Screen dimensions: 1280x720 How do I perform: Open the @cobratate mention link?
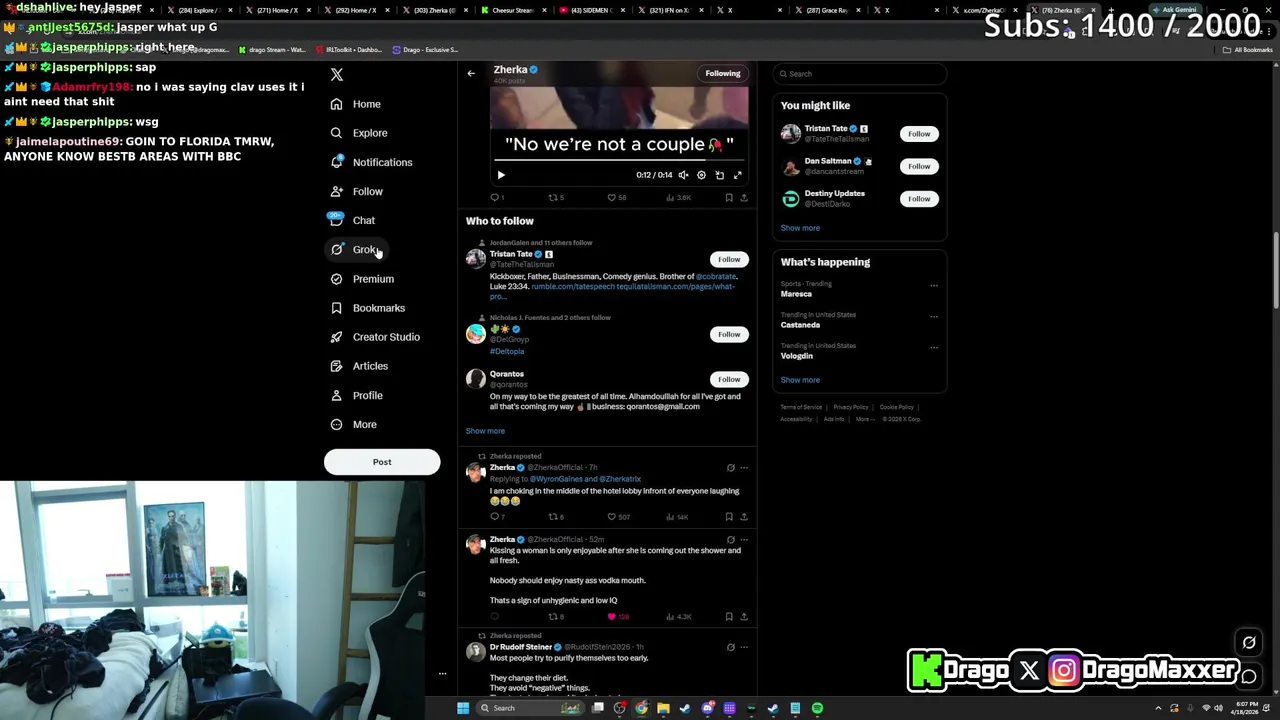click(716, 276)
